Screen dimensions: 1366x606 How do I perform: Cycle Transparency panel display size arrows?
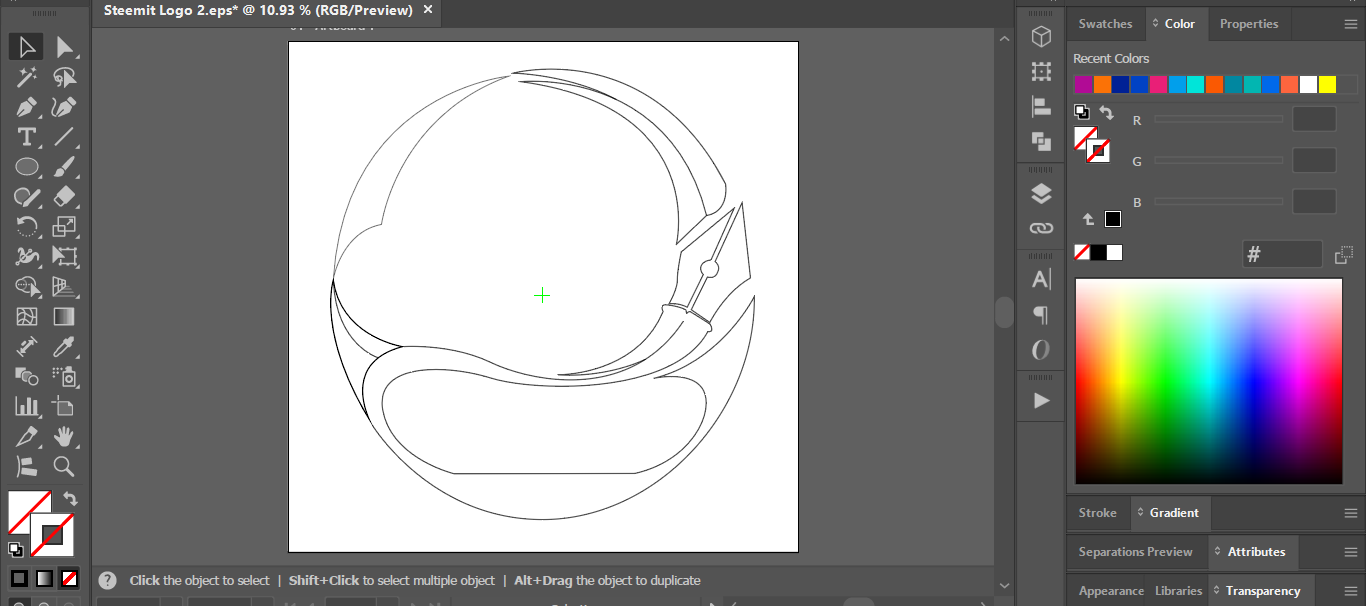click(1217, 591)
